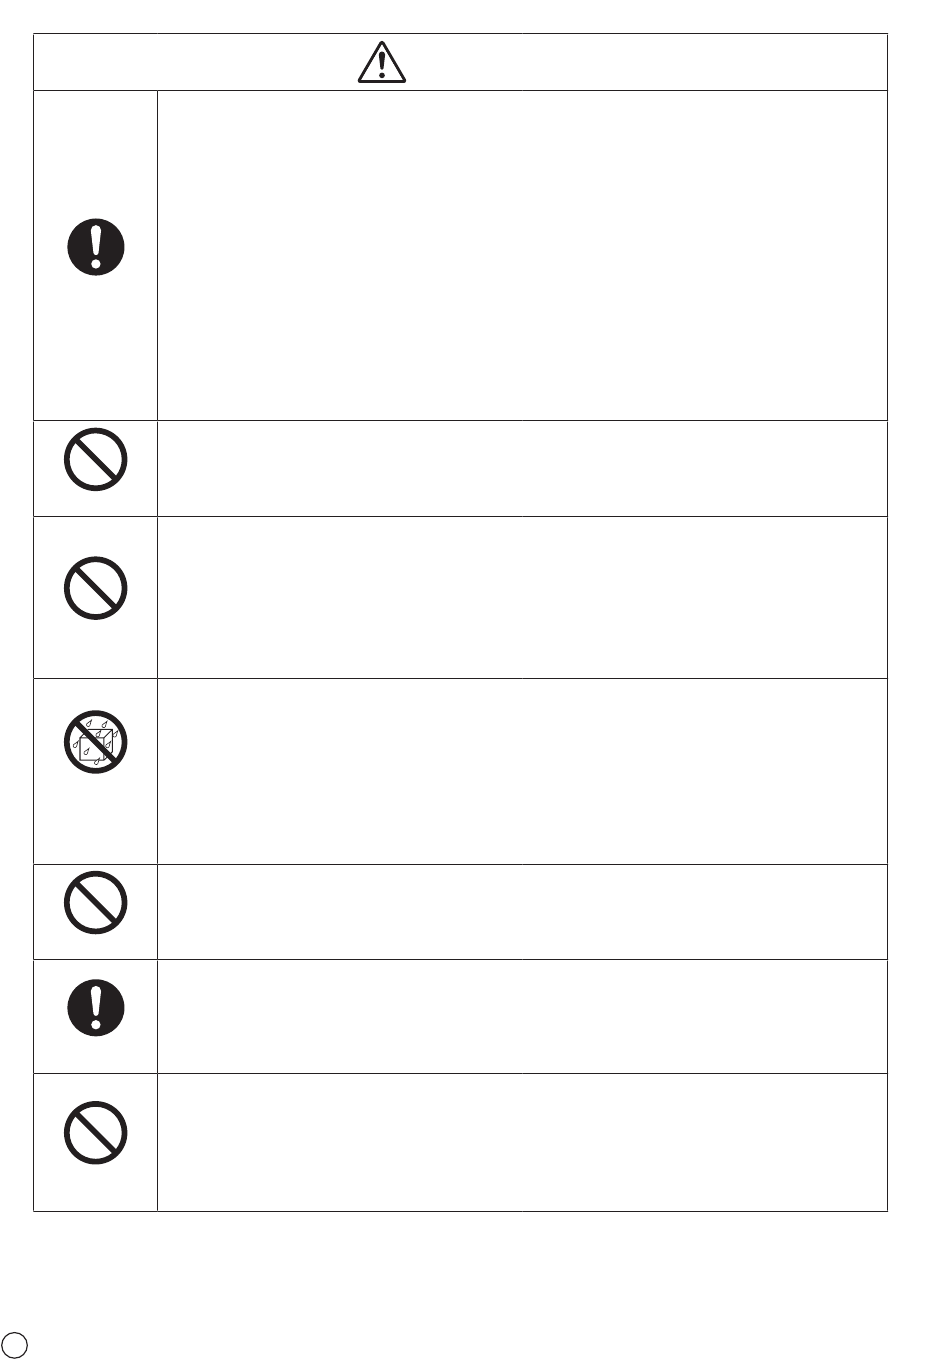Click the exclamation mark inside the warning triangle
The height and width of the screenshot is (1364, 950).
[x=382, y=66]
